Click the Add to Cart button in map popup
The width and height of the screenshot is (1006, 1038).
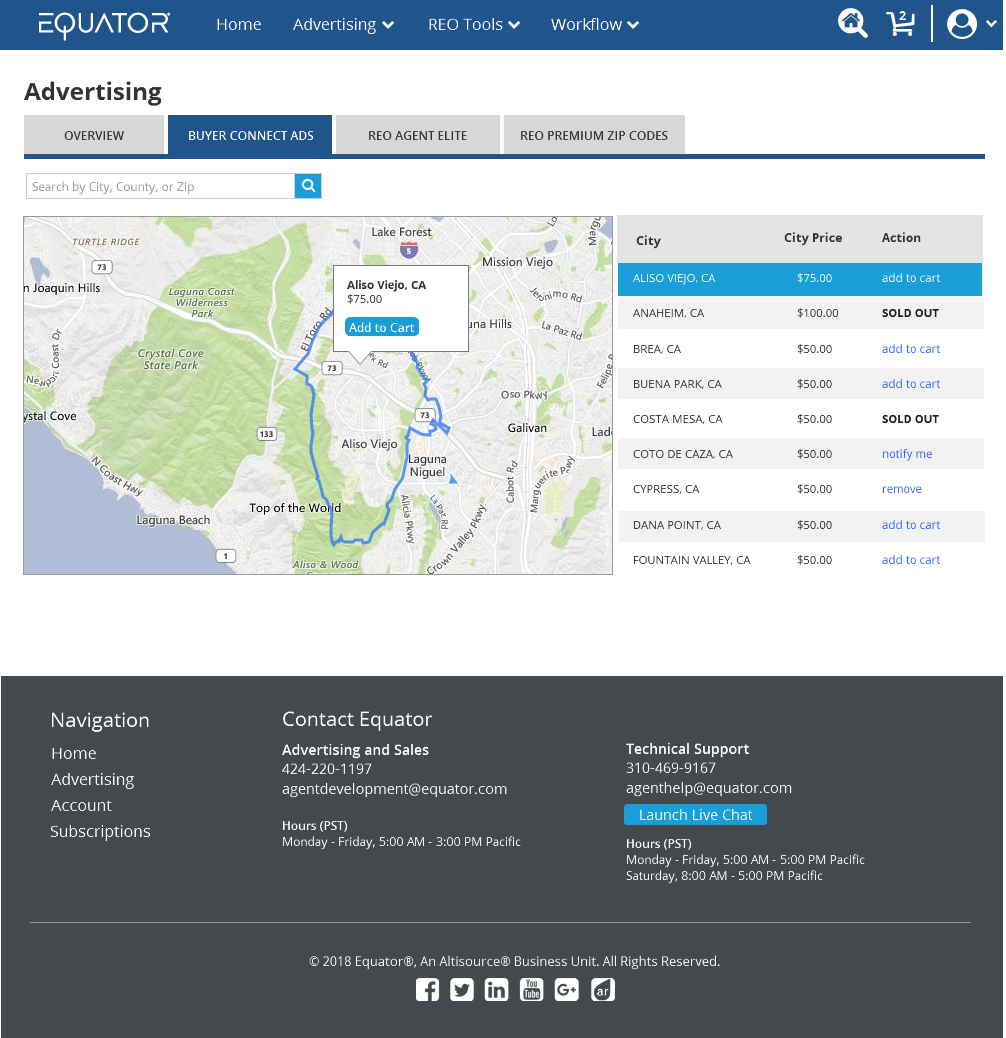click(382, 327)
